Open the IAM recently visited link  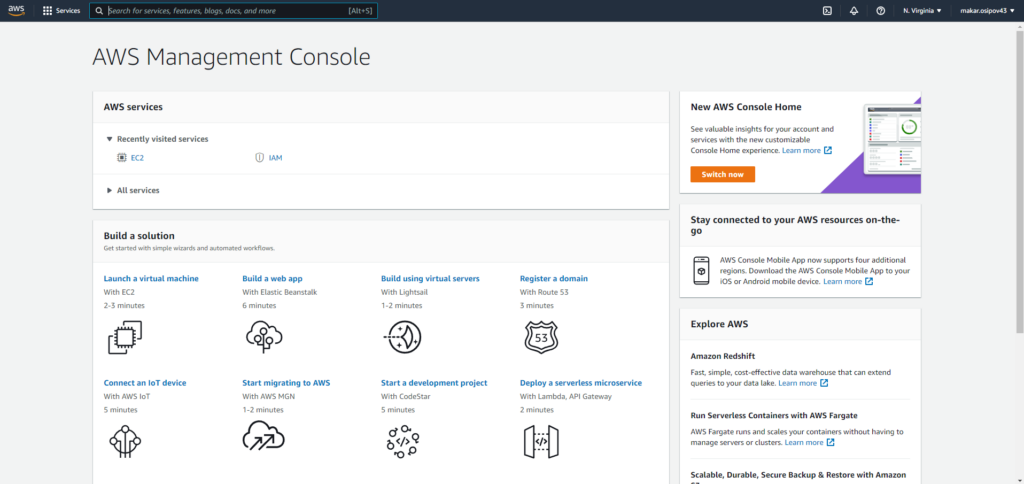[276, 157]
